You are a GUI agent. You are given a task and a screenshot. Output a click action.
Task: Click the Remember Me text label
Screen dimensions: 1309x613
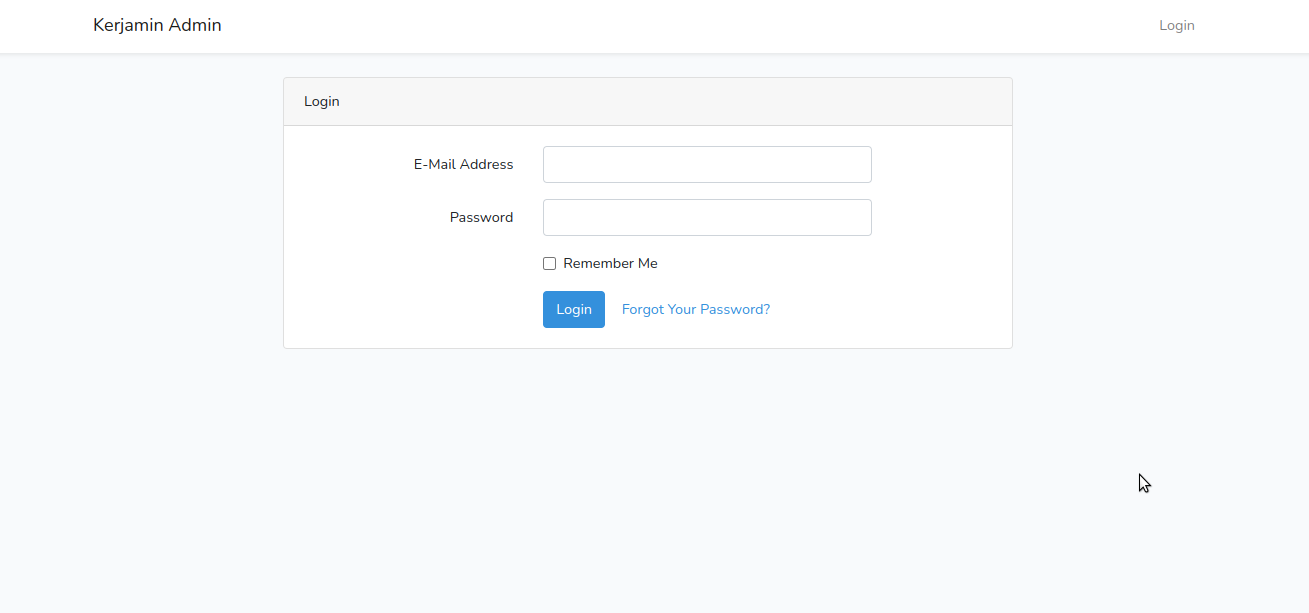[610, 262]
